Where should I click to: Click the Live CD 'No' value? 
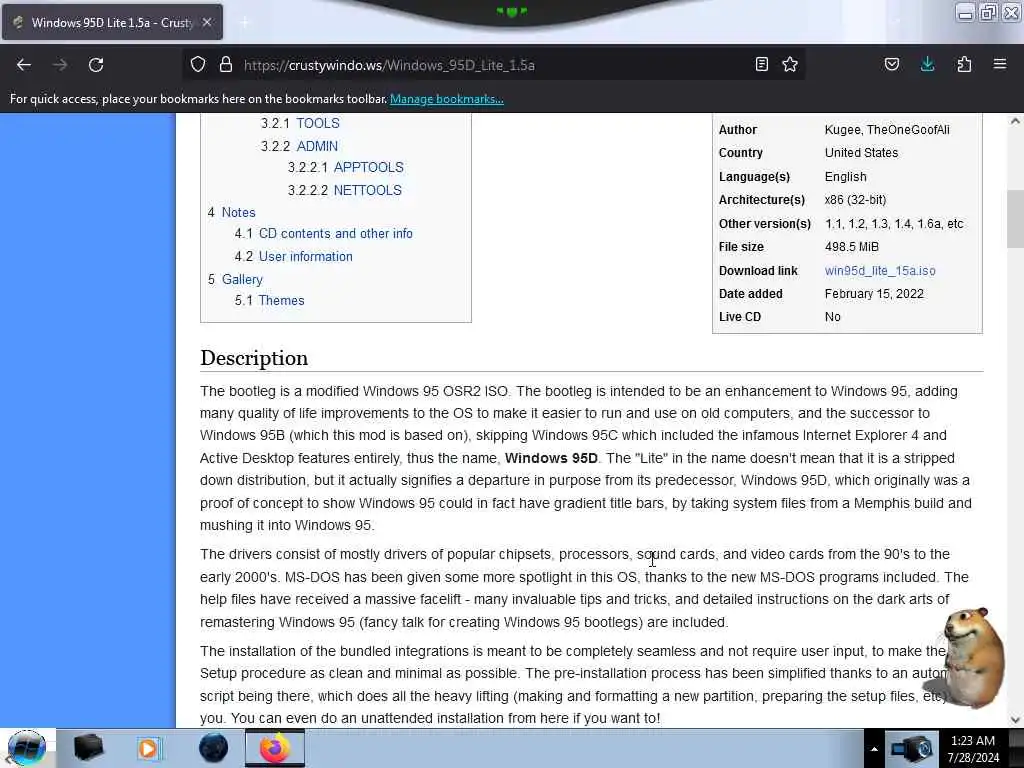point(833,317)
